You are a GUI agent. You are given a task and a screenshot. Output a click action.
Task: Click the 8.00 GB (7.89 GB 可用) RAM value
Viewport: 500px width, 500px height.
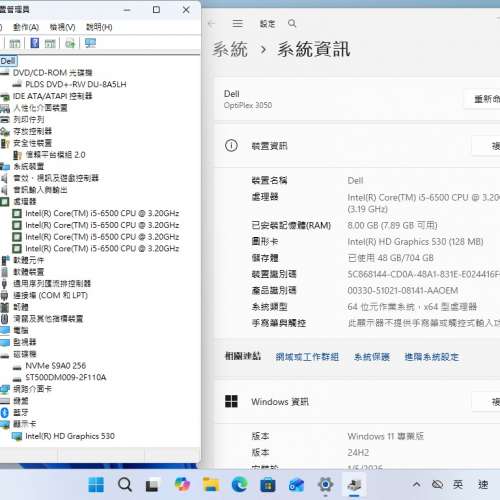392,225
